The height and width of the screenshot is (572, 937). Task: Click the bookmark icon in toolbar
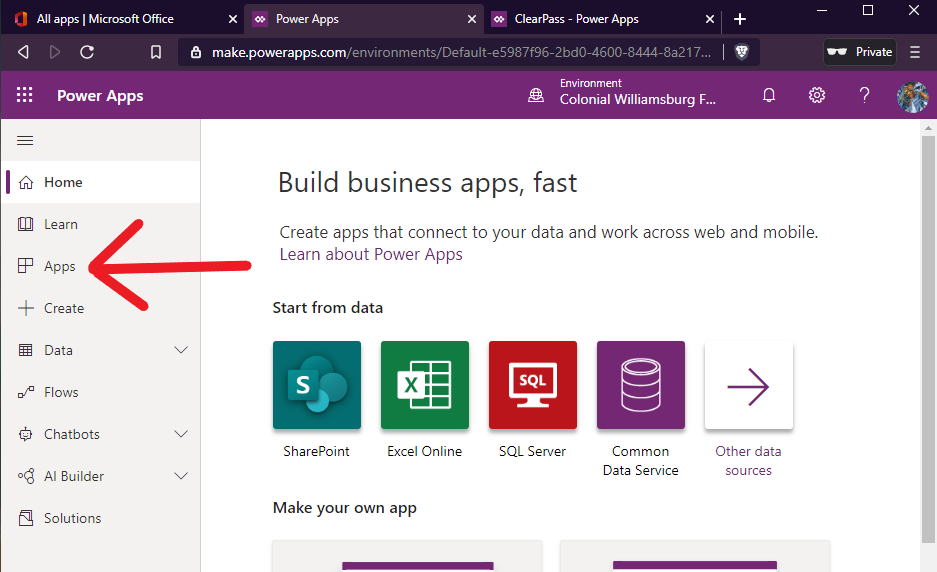(156, 52)
